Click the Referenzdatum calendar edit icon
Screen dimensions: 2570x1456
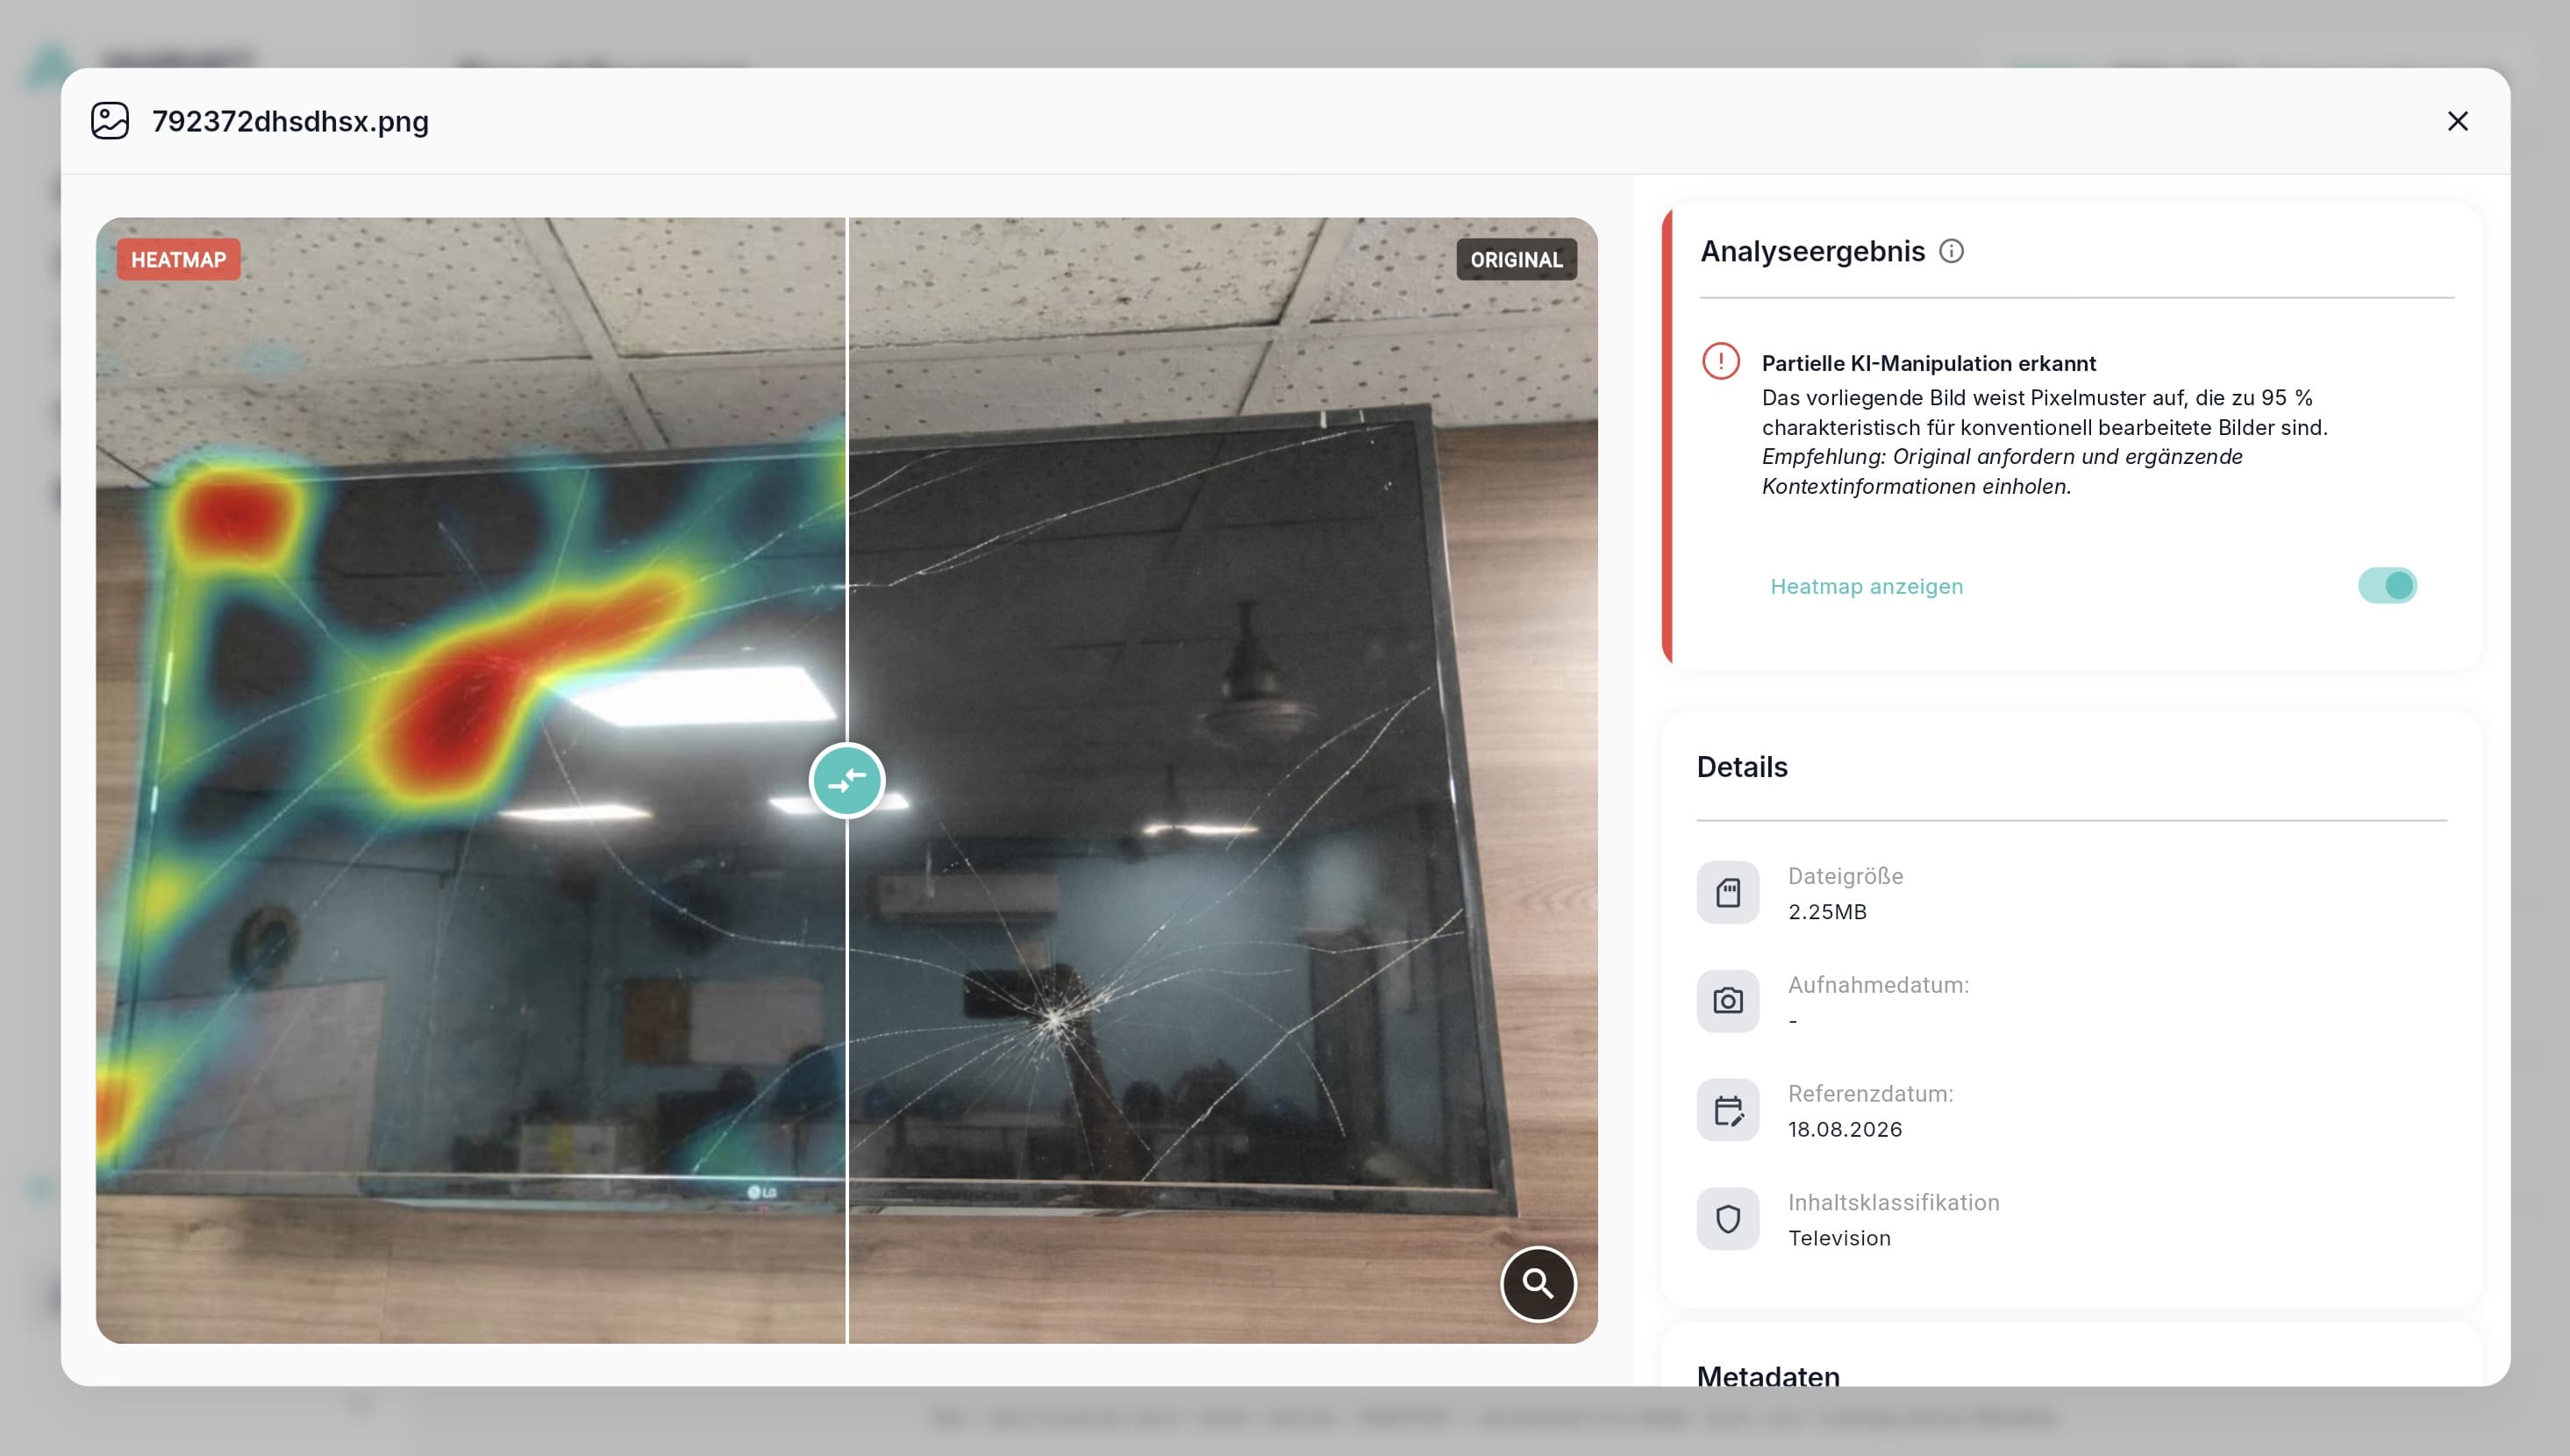coord(1728,1110)
